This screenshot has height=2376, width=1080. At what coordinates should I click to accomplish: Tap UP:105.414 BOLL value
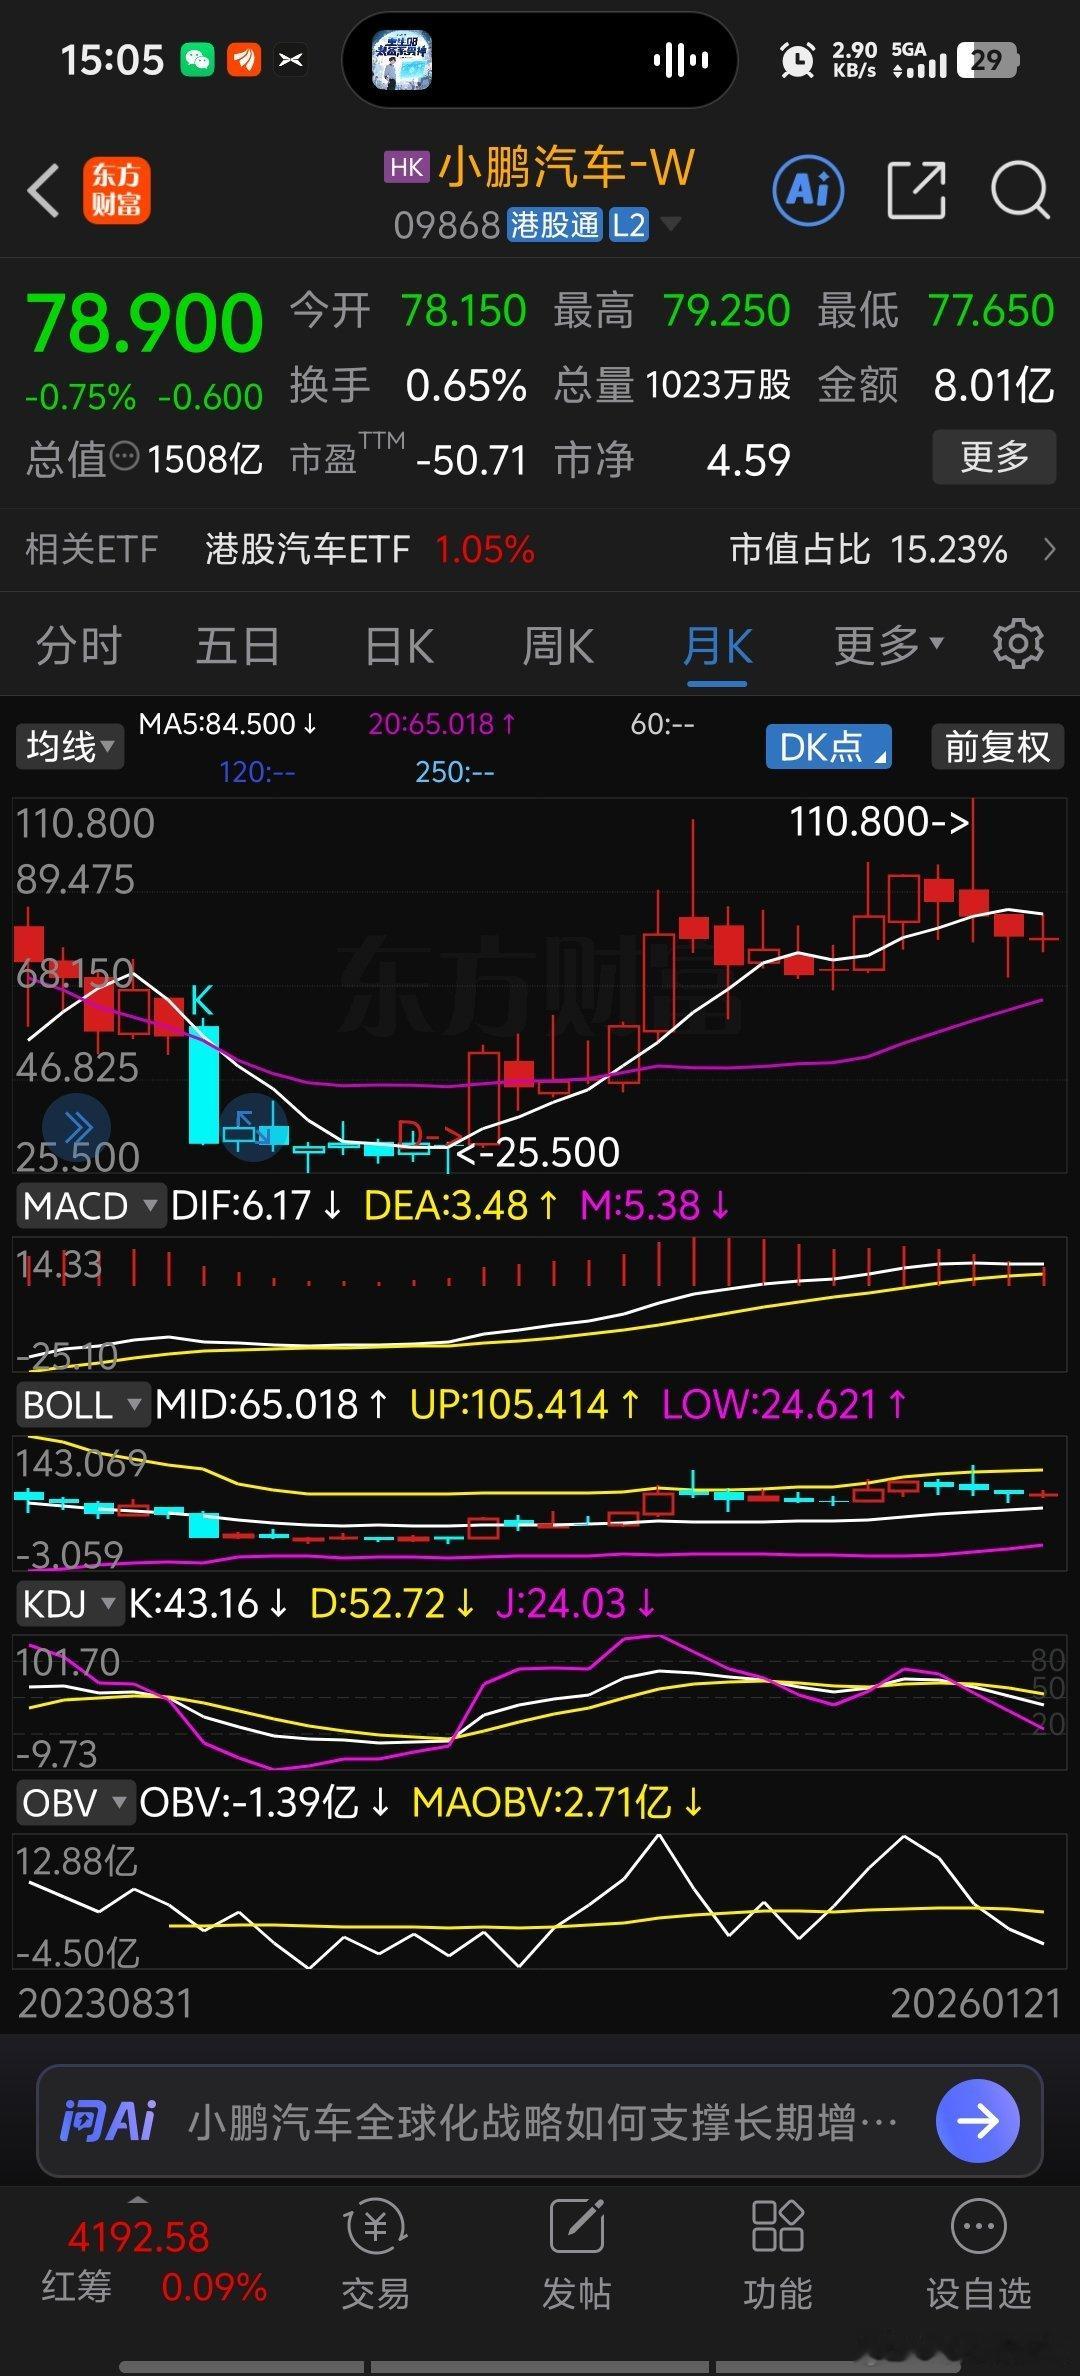pos(524,1404)
